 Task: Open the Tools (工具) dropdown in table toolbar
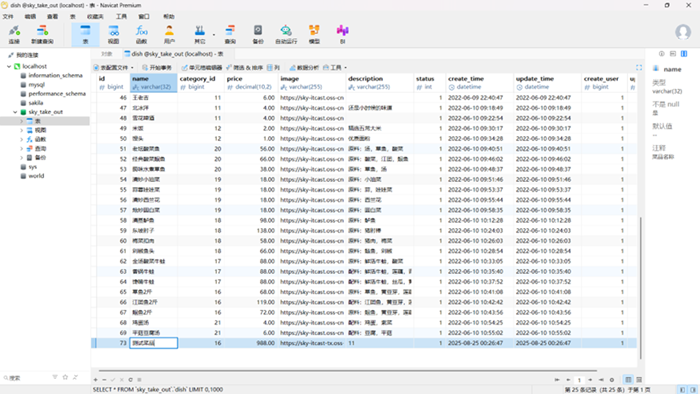[x=335, y=67]
